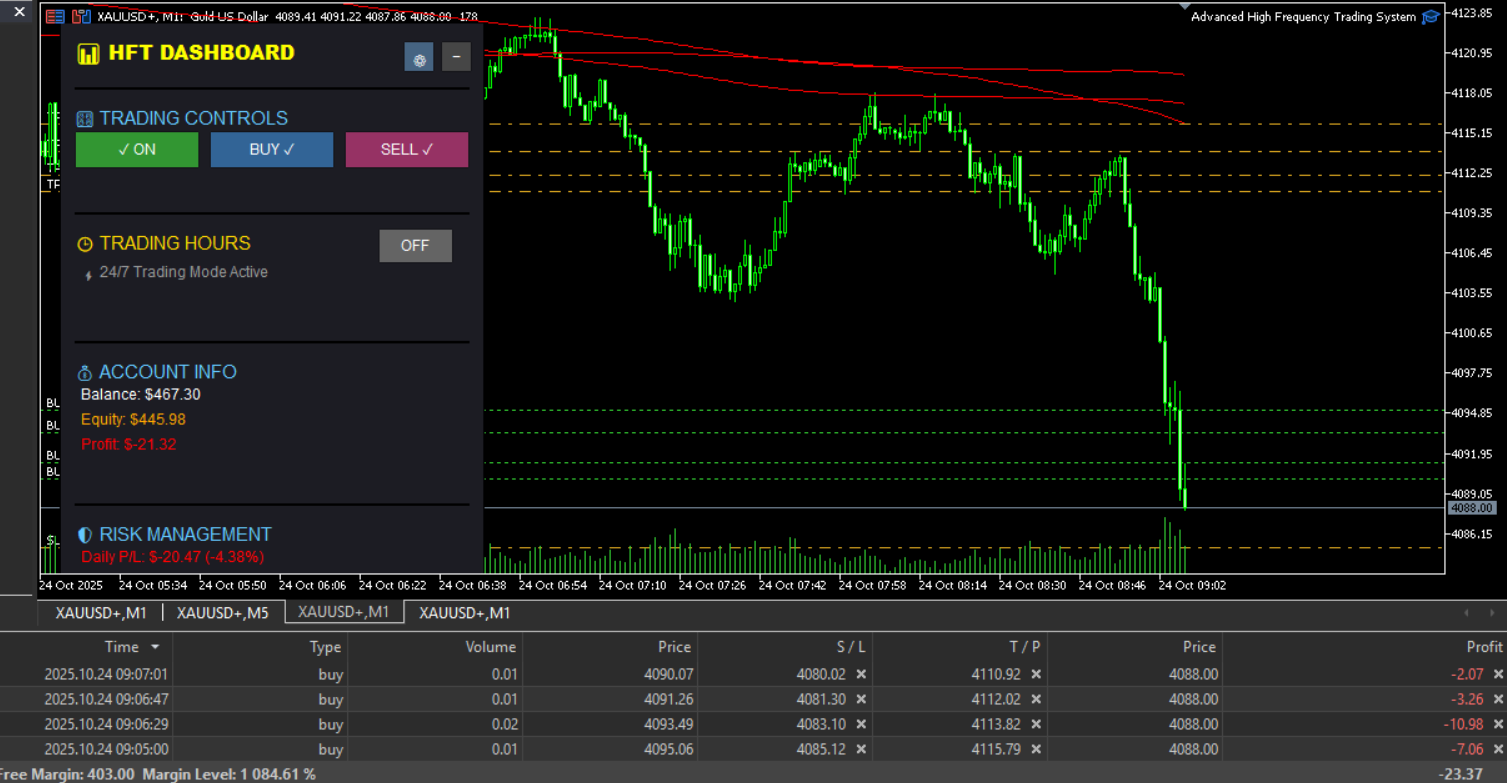Open the Depth of Market icon
This screenshot has height=783, width=1507.
coord(82,17)
